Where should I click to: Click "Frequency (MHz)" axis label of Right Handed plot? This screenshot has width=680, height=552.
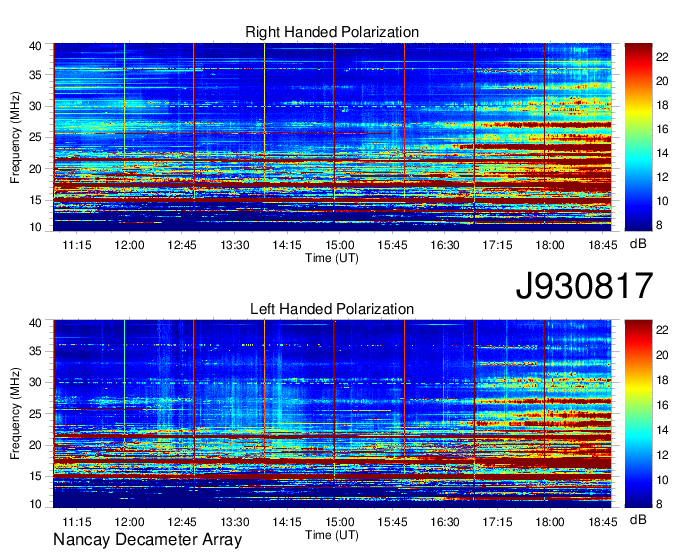(15, 137)
